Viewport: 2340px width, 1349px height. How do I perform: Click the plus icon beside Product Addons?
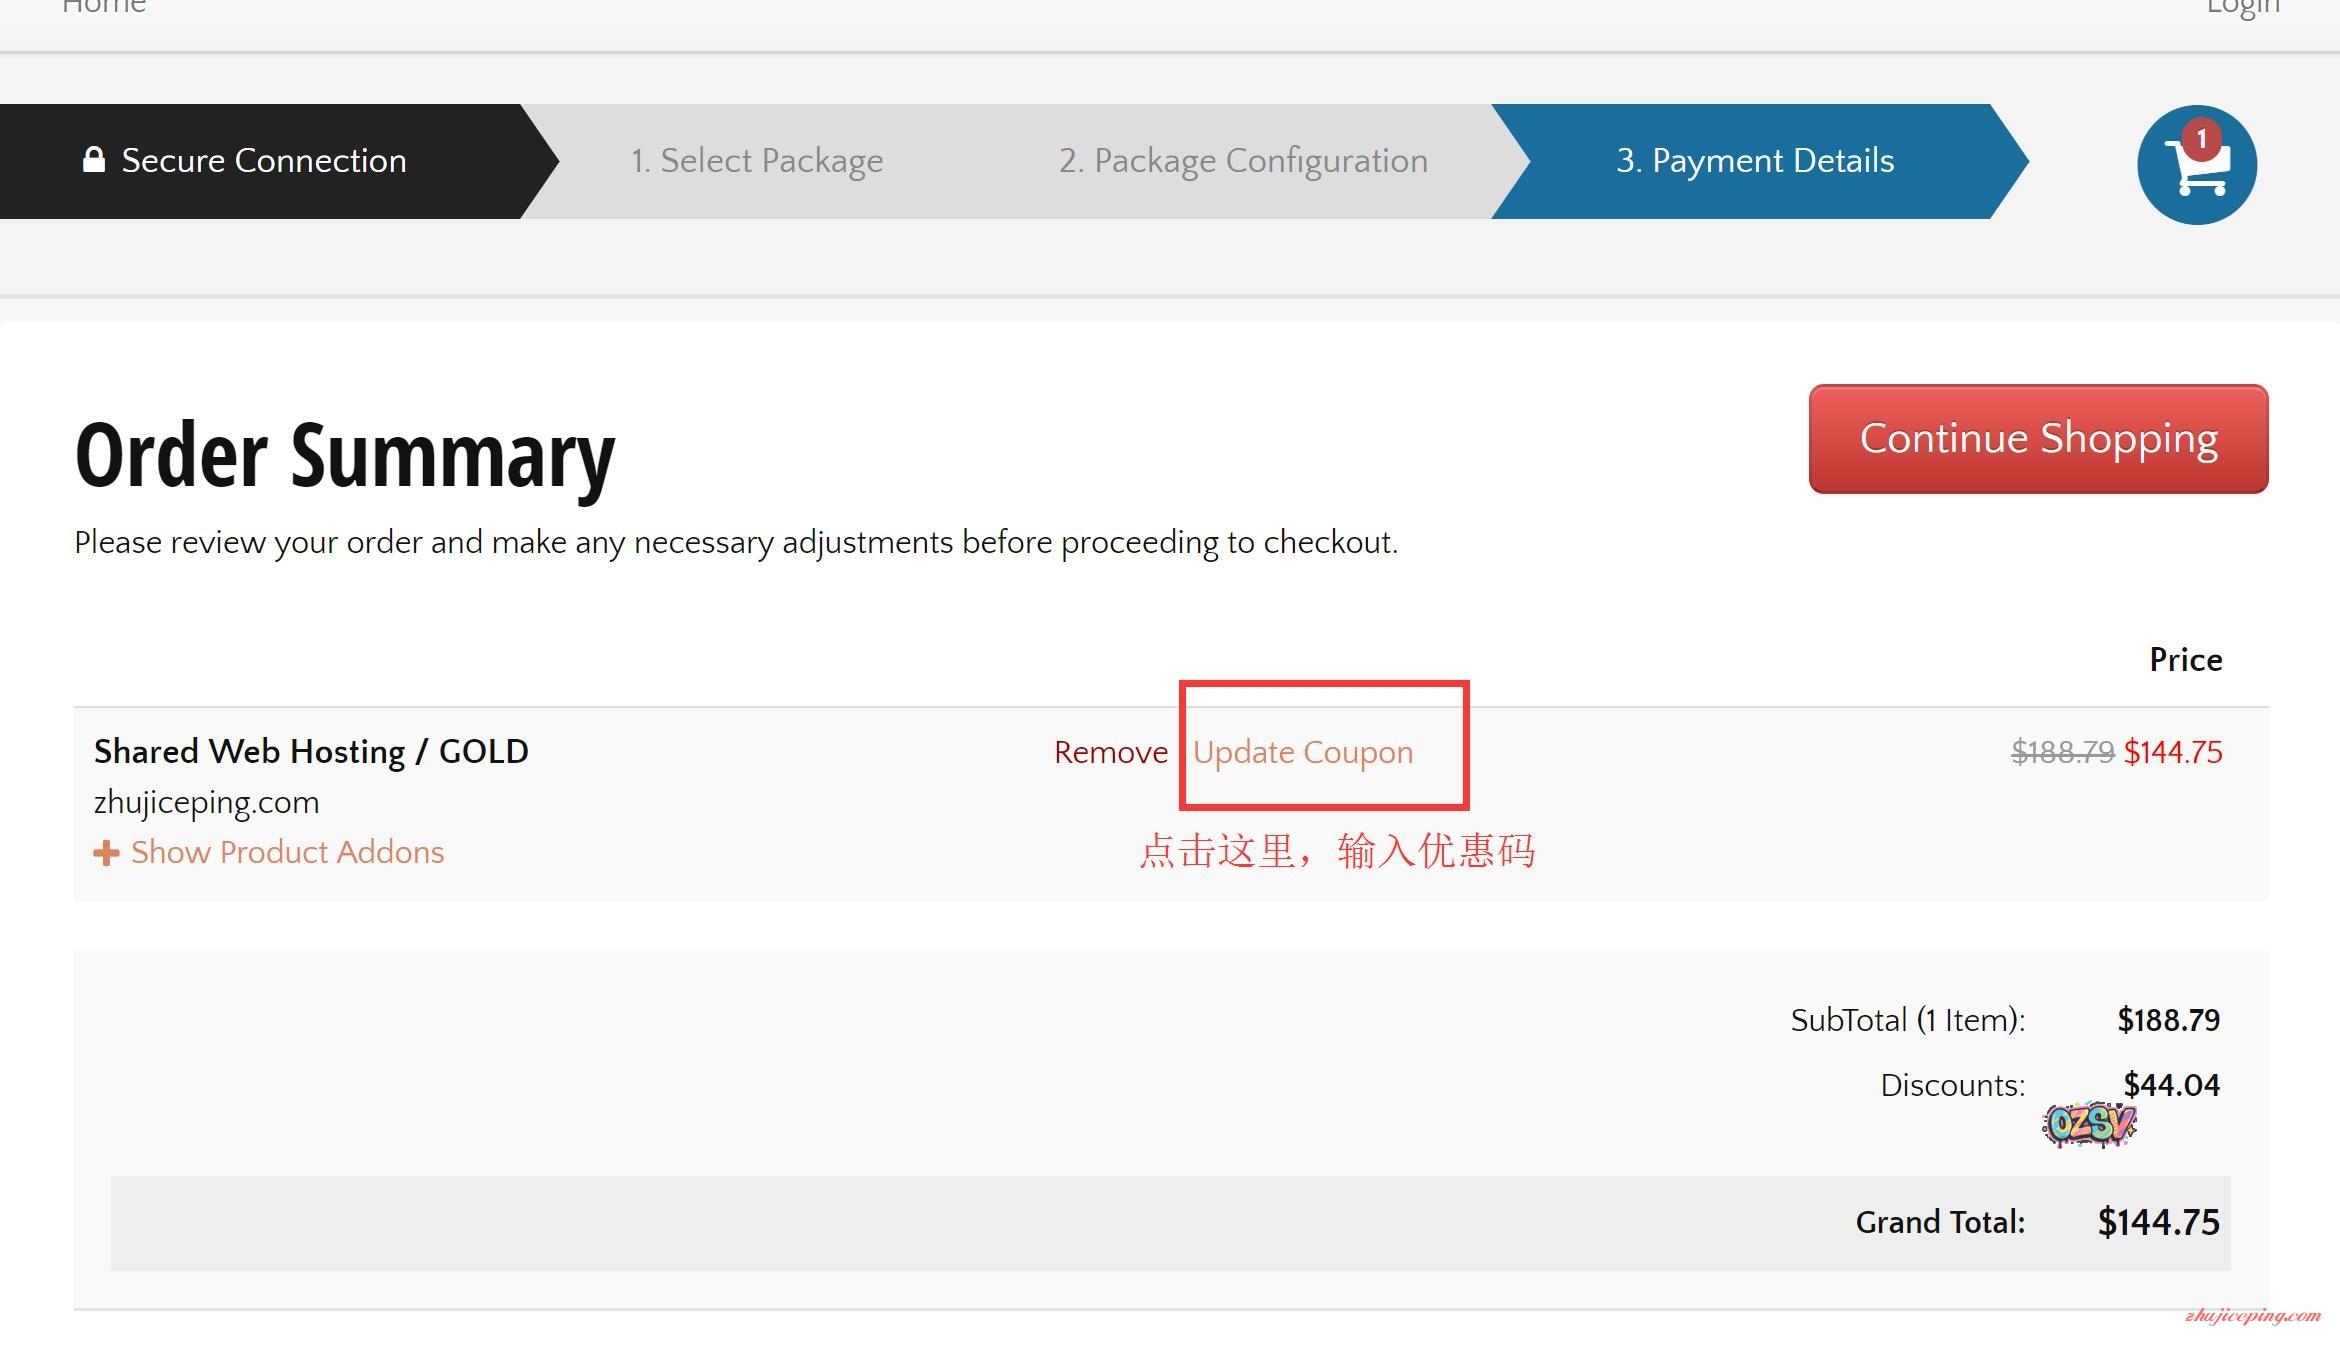pyautogui.click(x=106, y=853)
